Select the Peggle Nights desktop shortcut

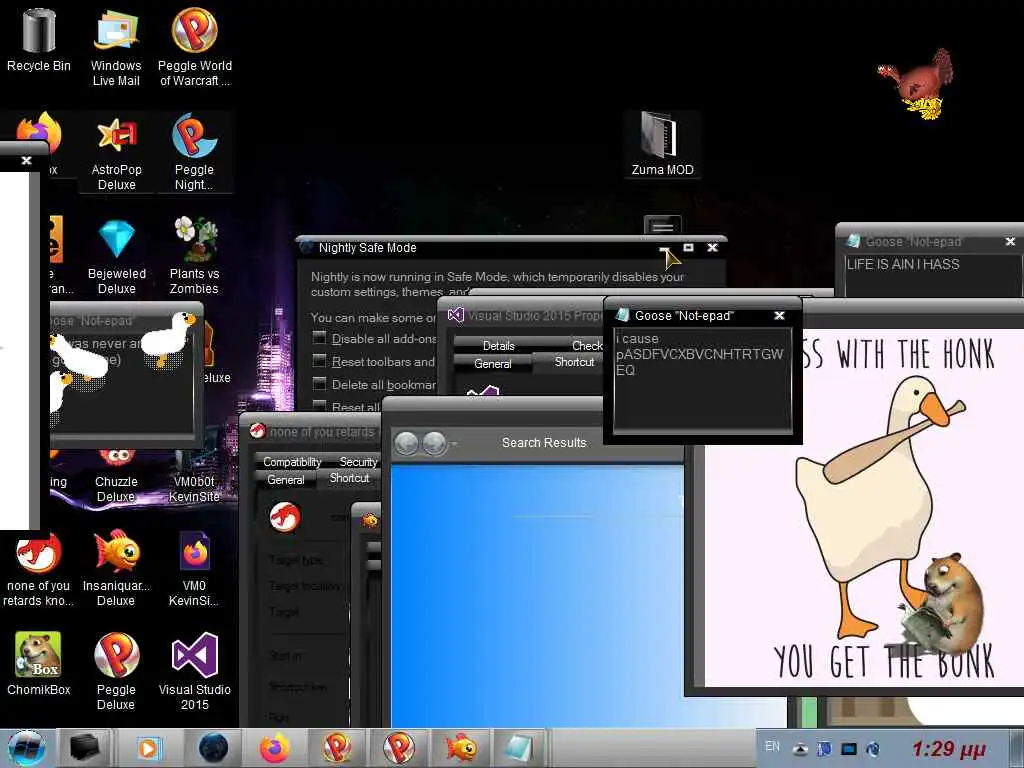click(194, 152)
